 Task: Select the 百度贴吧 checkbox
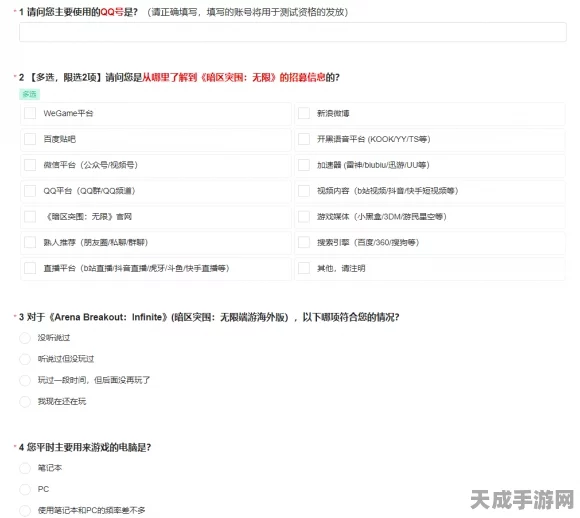click(x=30, y=139)
